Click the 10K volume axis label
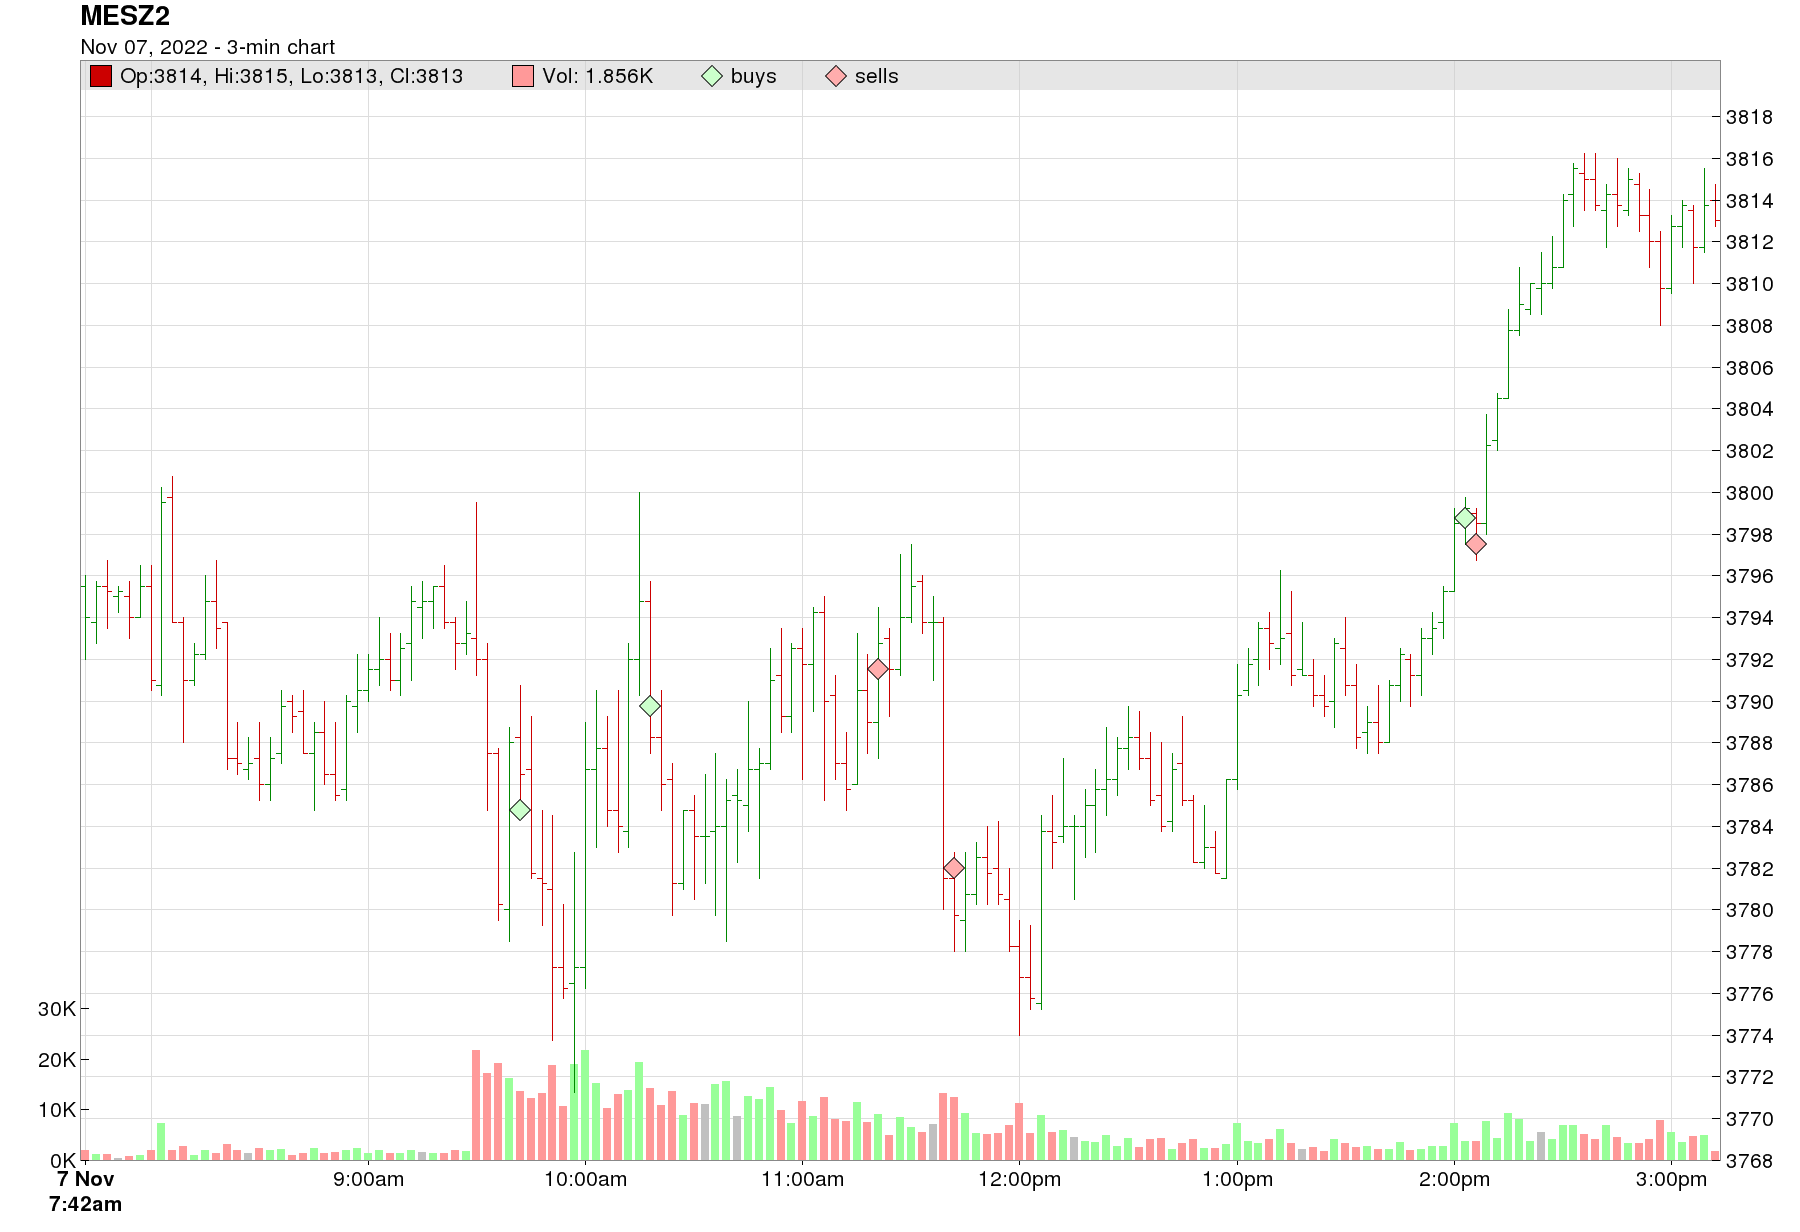This screenshot has height=1232, width=1800. (x=57, y=1110)
